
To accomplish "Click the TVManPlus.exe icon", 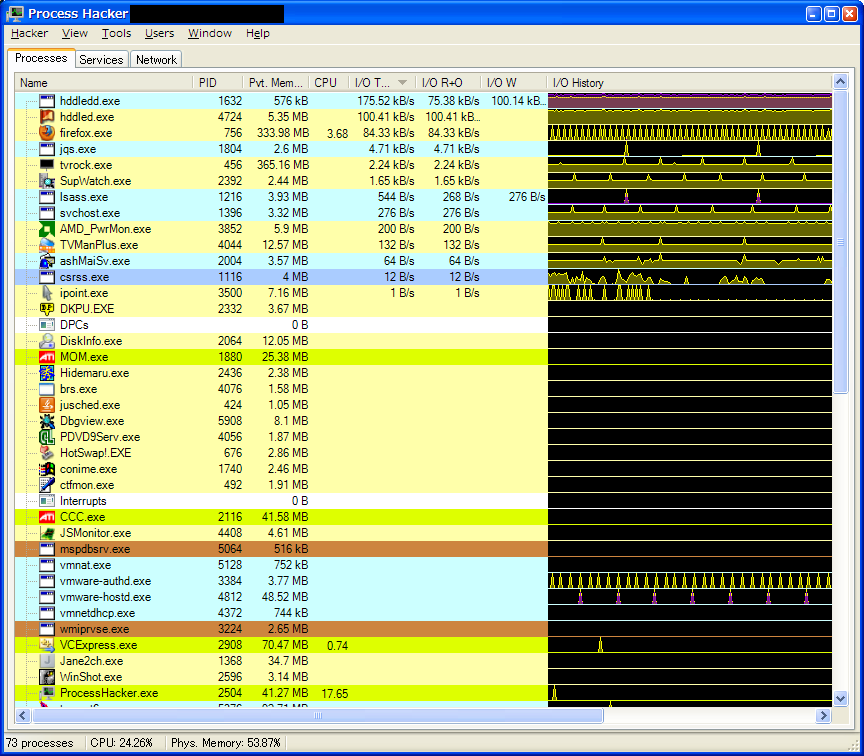I will pos(47,245).
